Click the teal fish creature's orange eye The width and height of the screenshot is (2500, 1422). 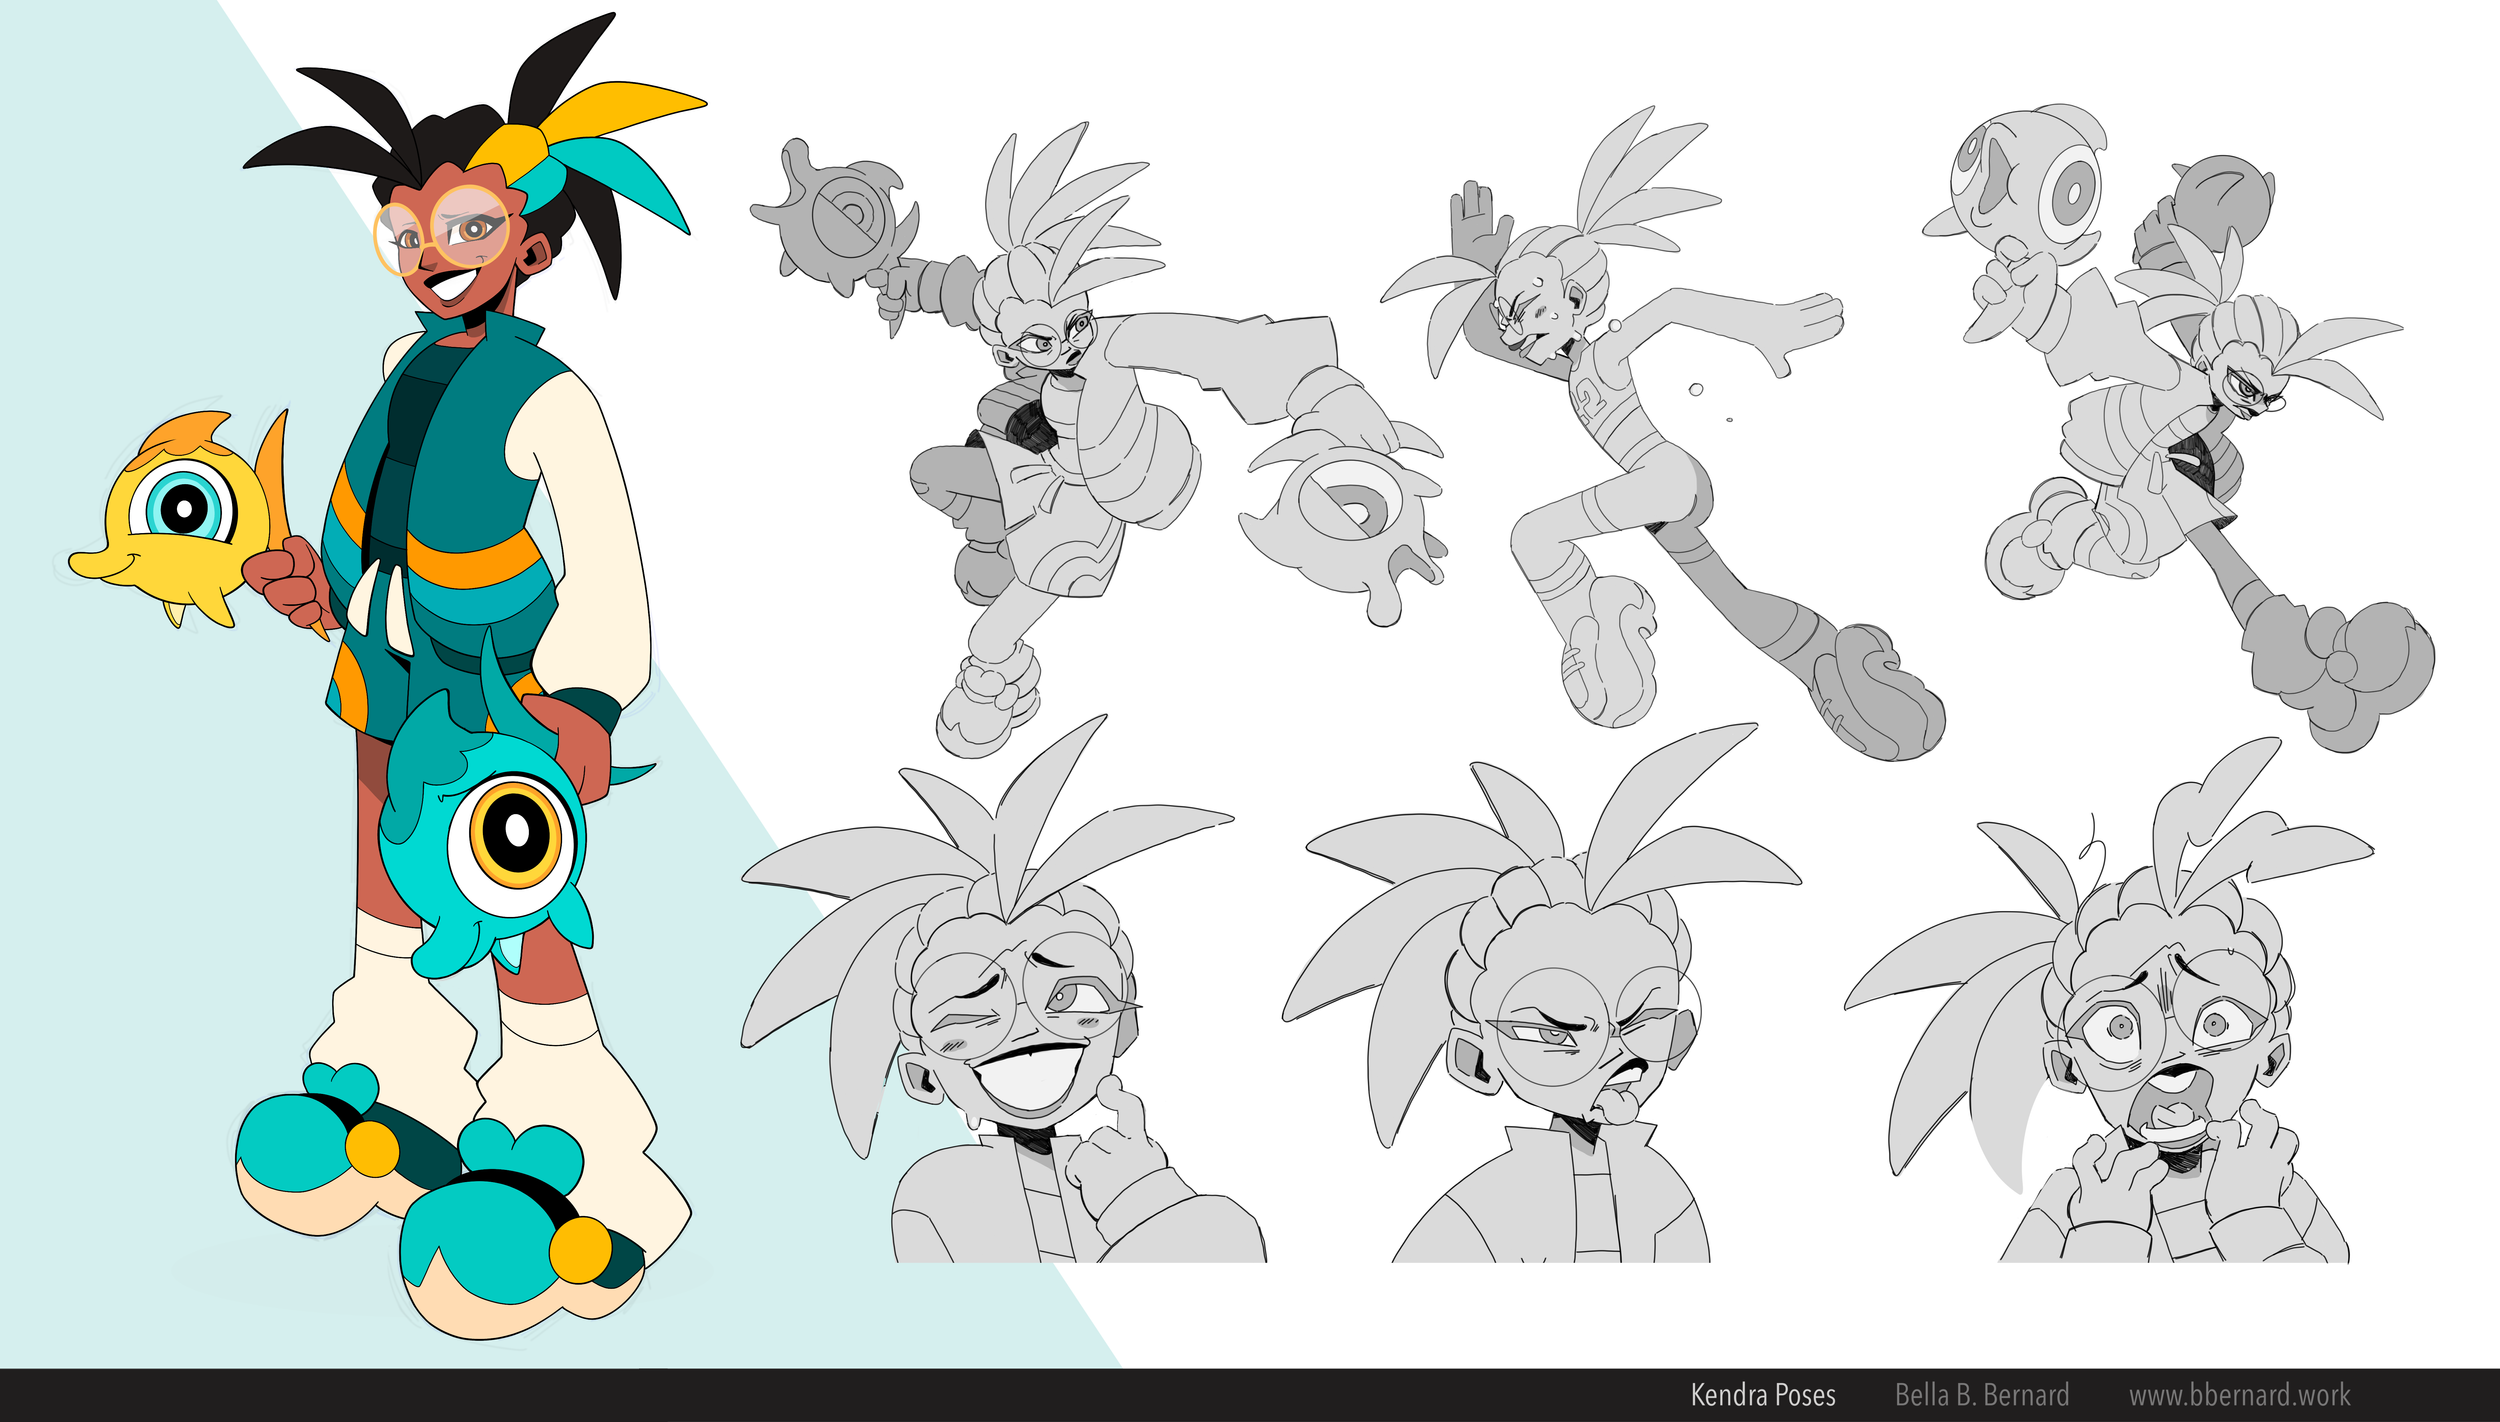[517, 830]
